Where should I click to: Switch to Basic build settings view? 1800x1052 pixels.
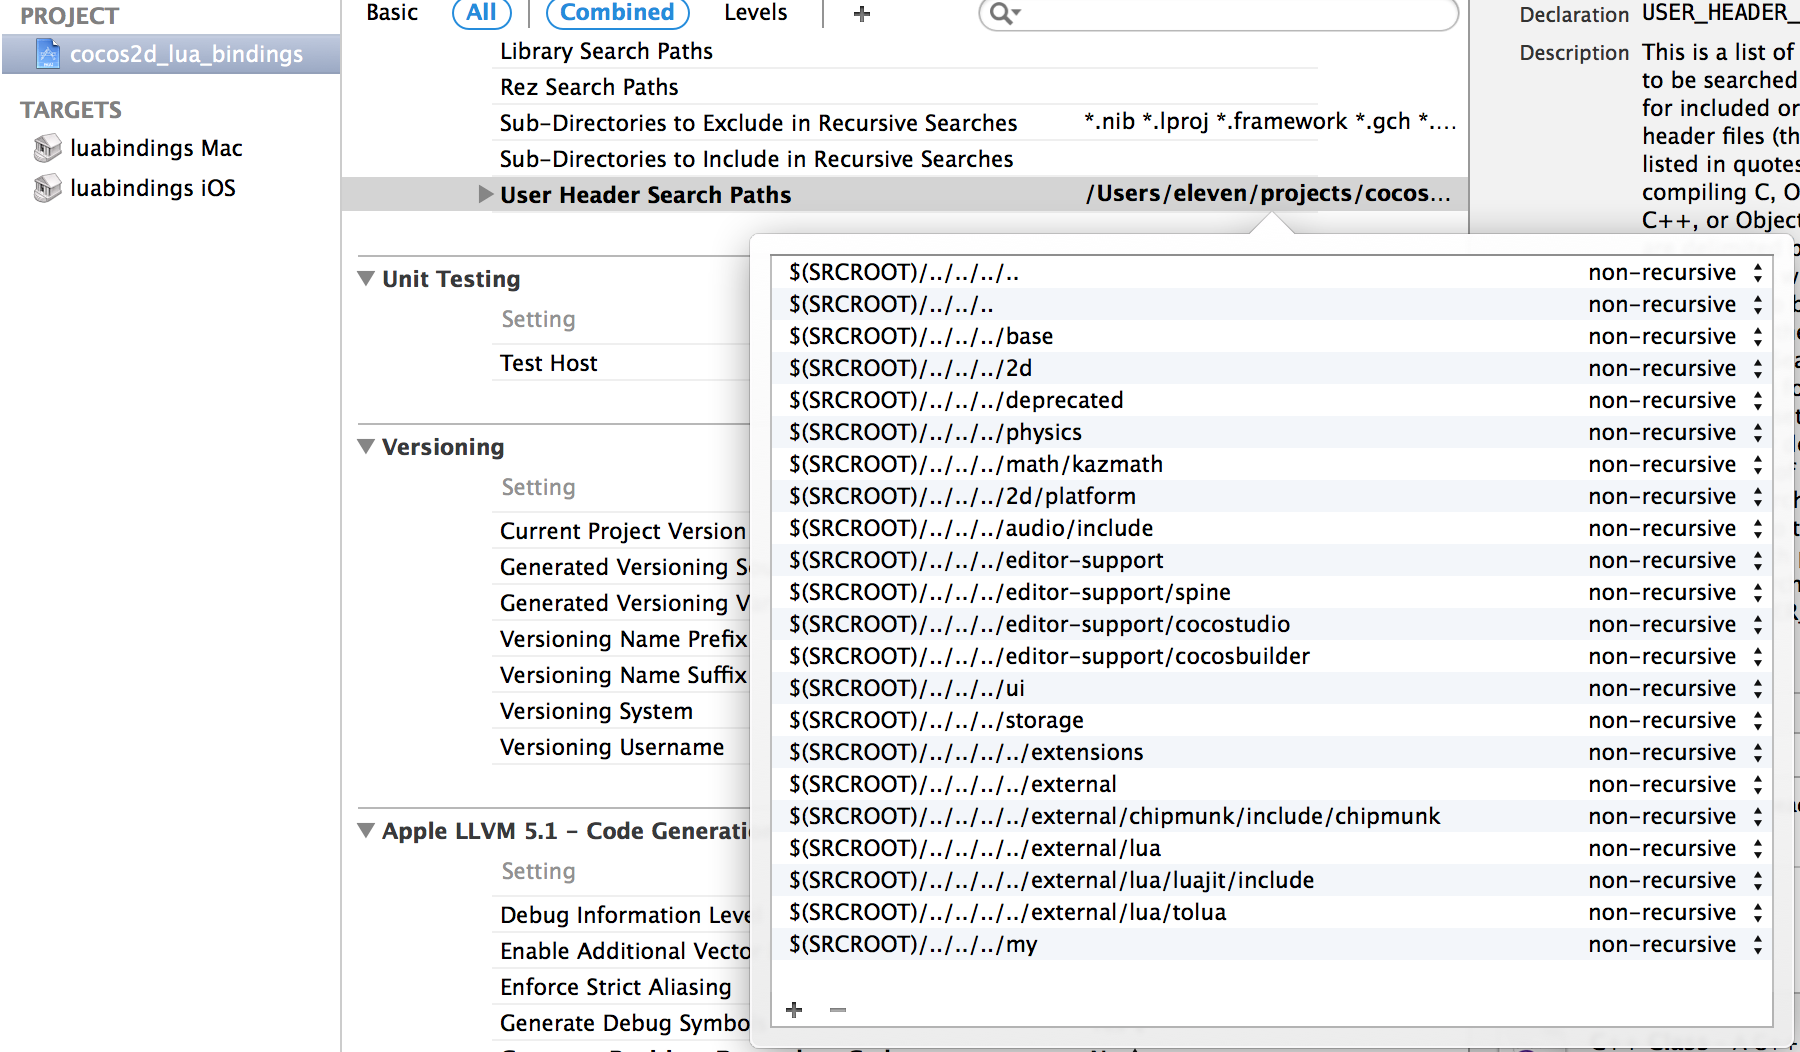(392, 13)
